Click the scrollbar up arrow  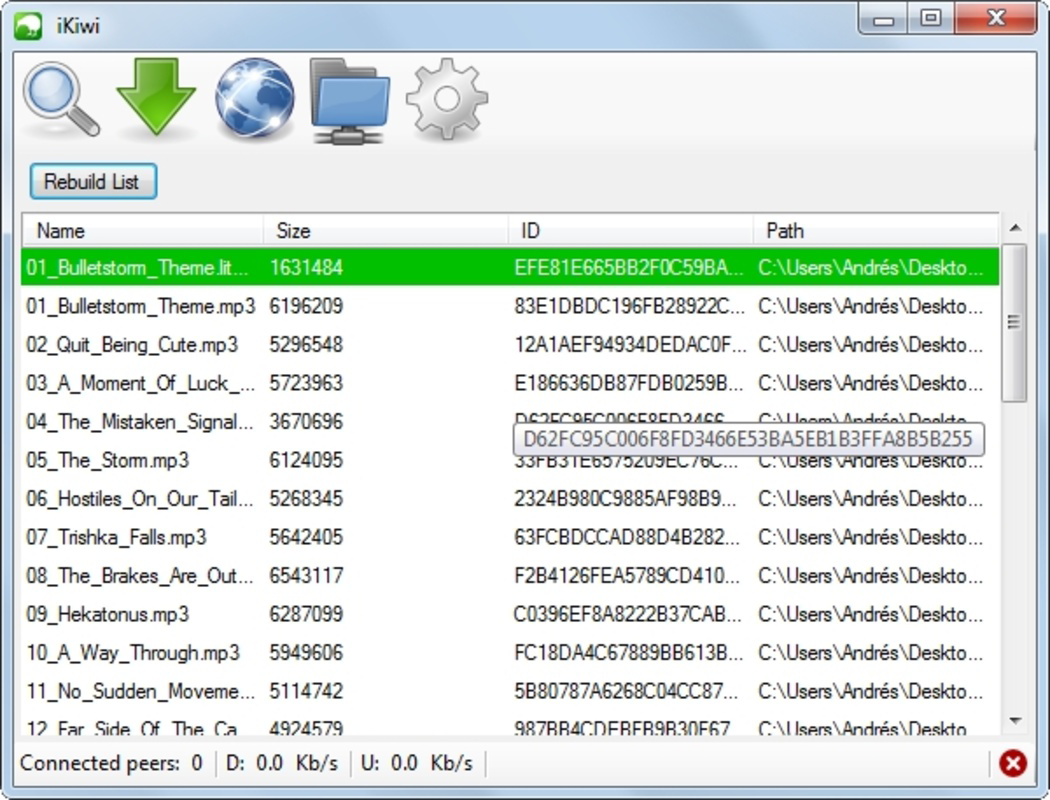[1015, 228]
